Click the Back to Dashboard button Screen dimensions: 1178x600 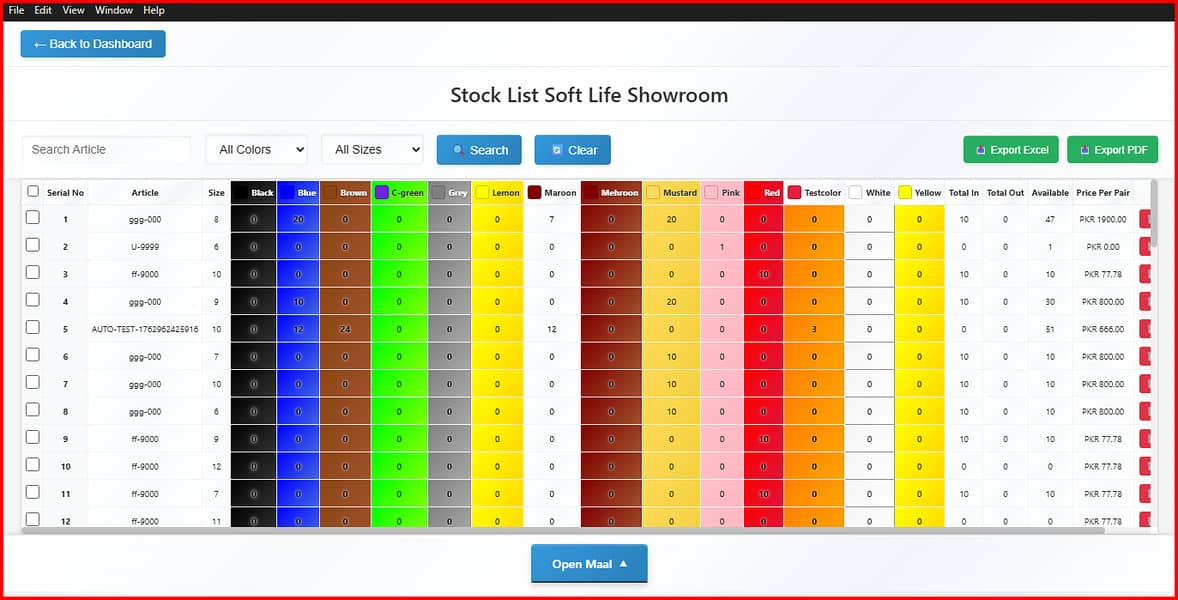point(92,43)
